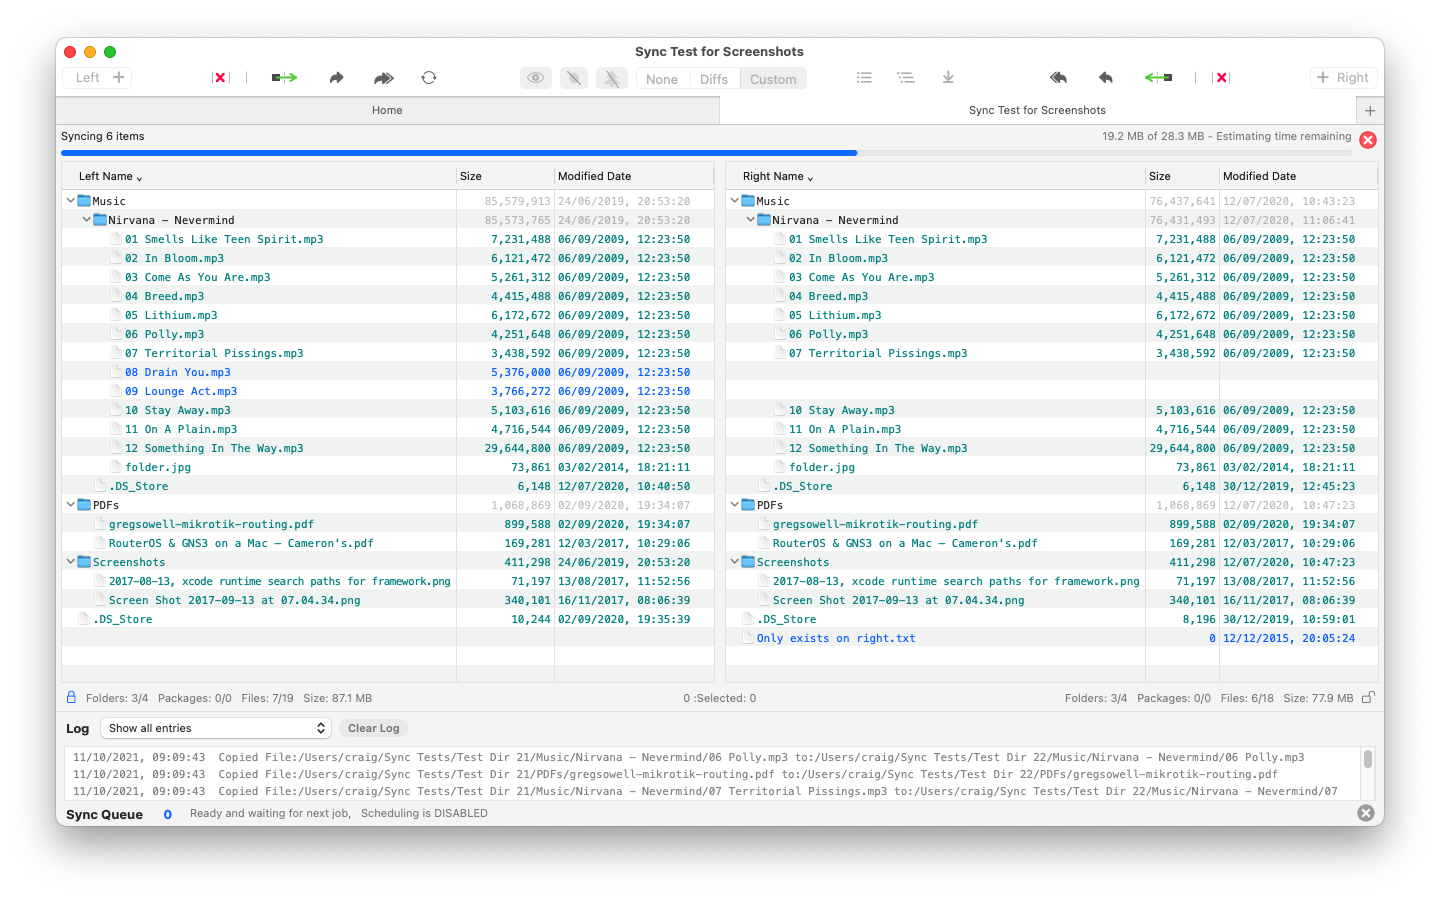Screen dimensions: 1440x900
Task: Collapse the right PDFs folder
Action: click(734, 505)
